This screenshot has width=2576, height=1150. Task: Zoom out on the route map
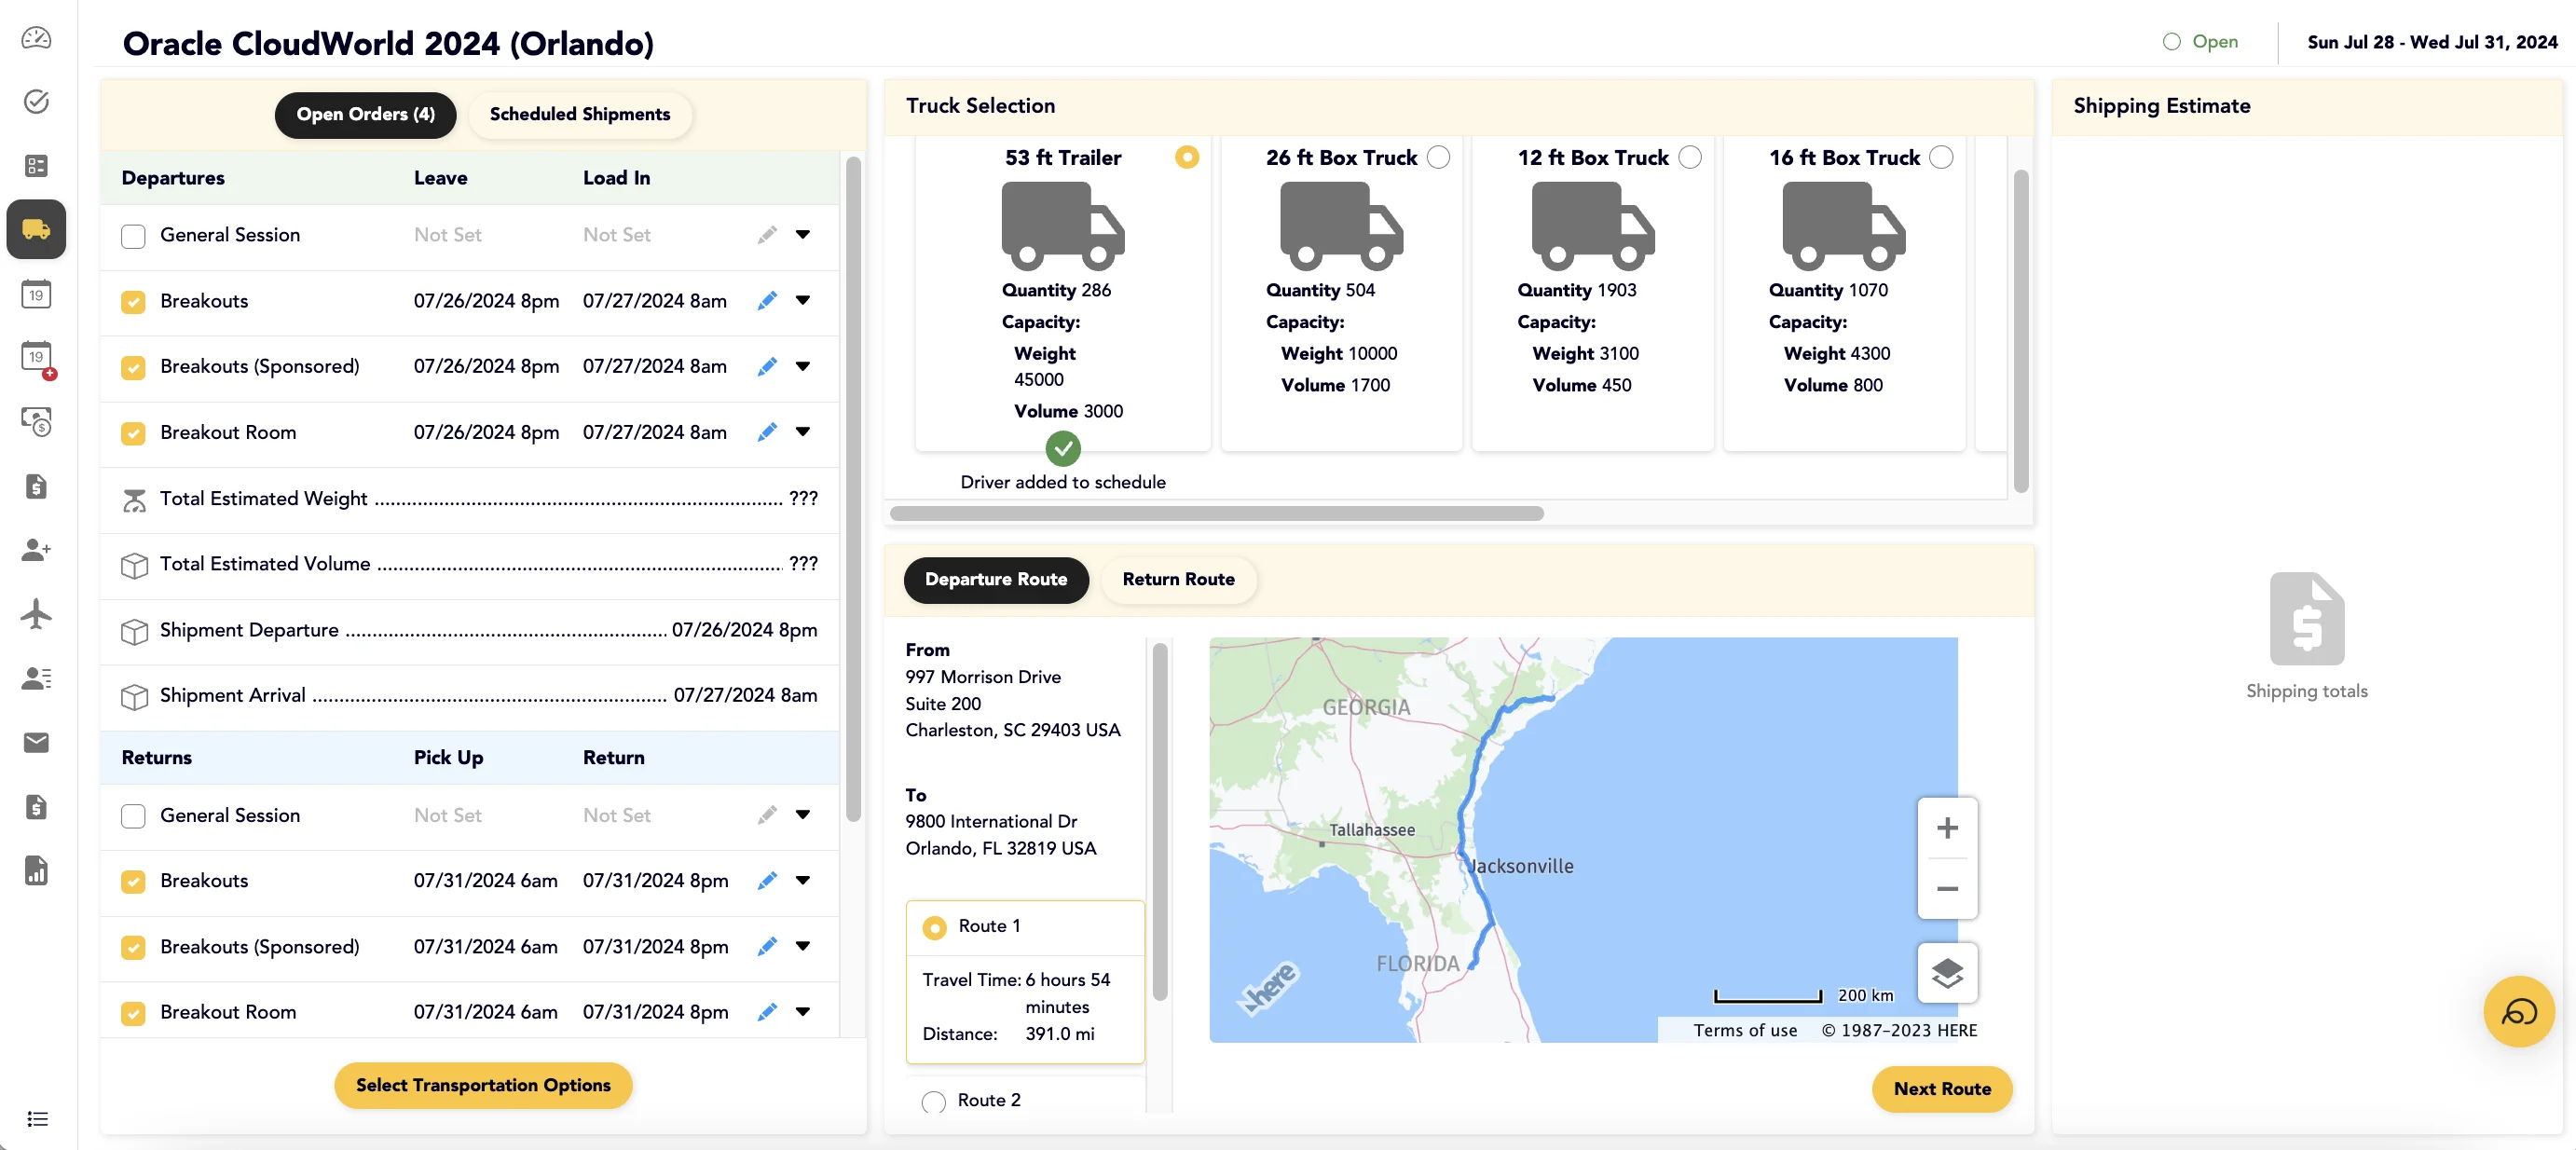1947,889
